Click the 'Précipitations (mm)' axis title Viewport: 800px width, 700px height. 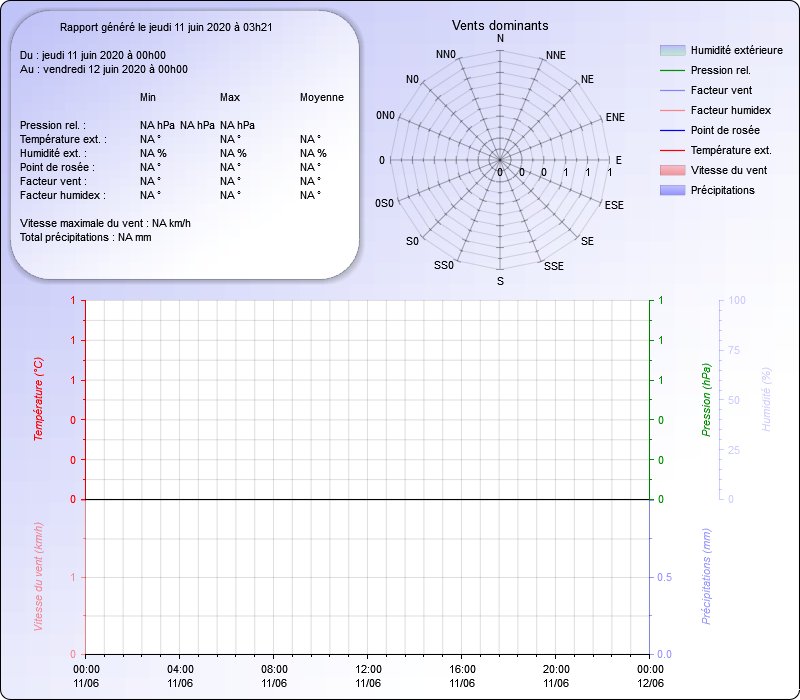click(706, 577)
